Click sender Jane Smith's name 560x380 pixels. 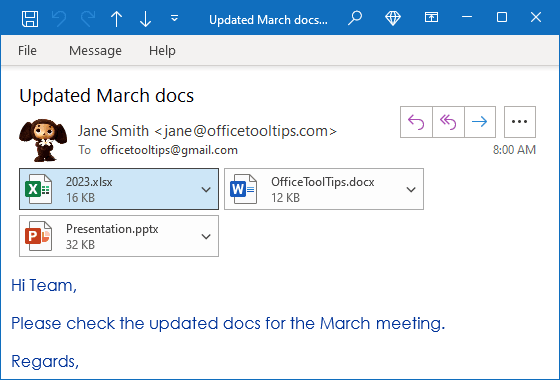pyautogui.click(x=113, y=131)
